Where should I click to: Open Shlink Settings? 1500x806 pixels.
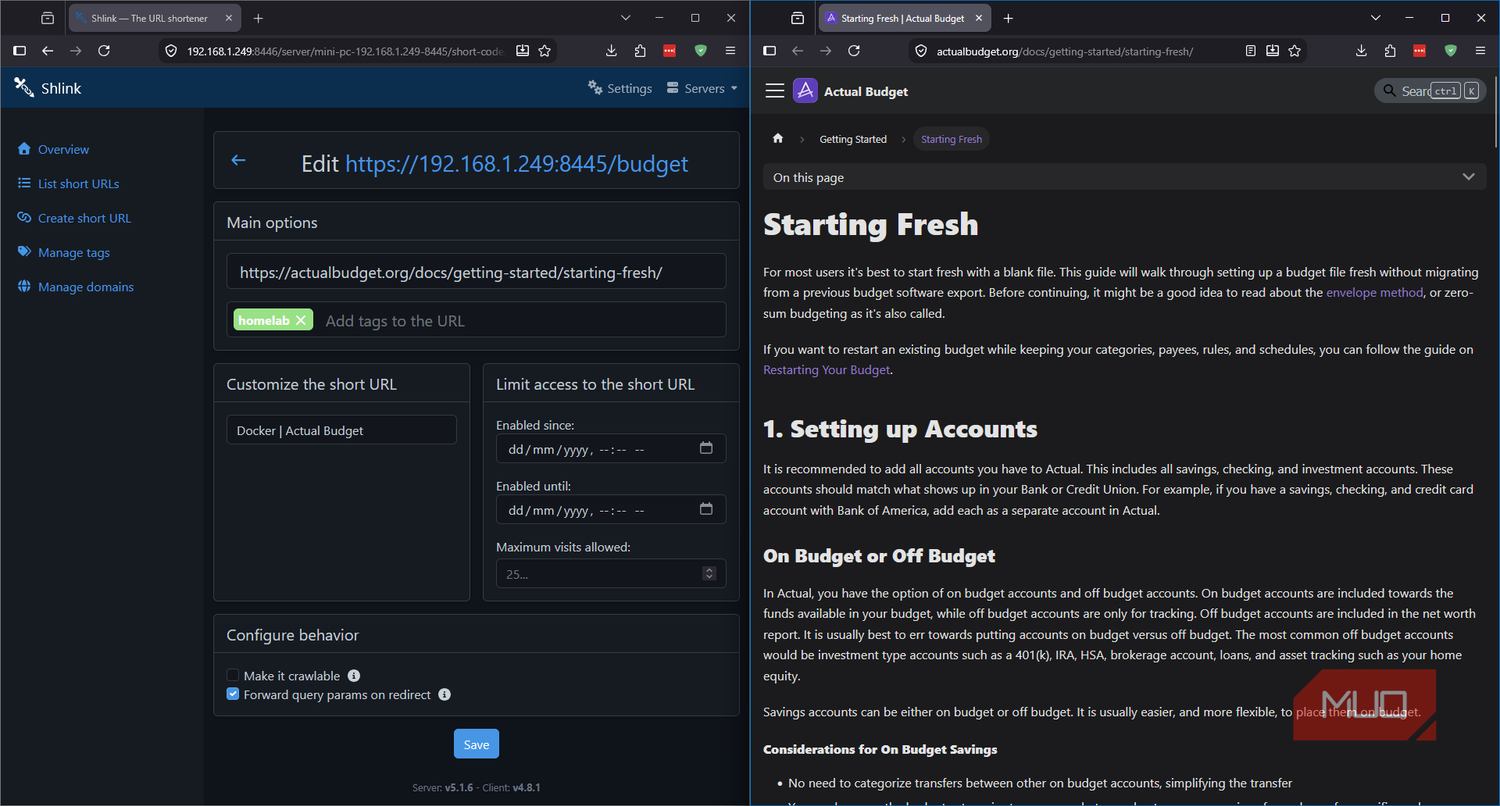pyautogui.click(x=620, y=88)
